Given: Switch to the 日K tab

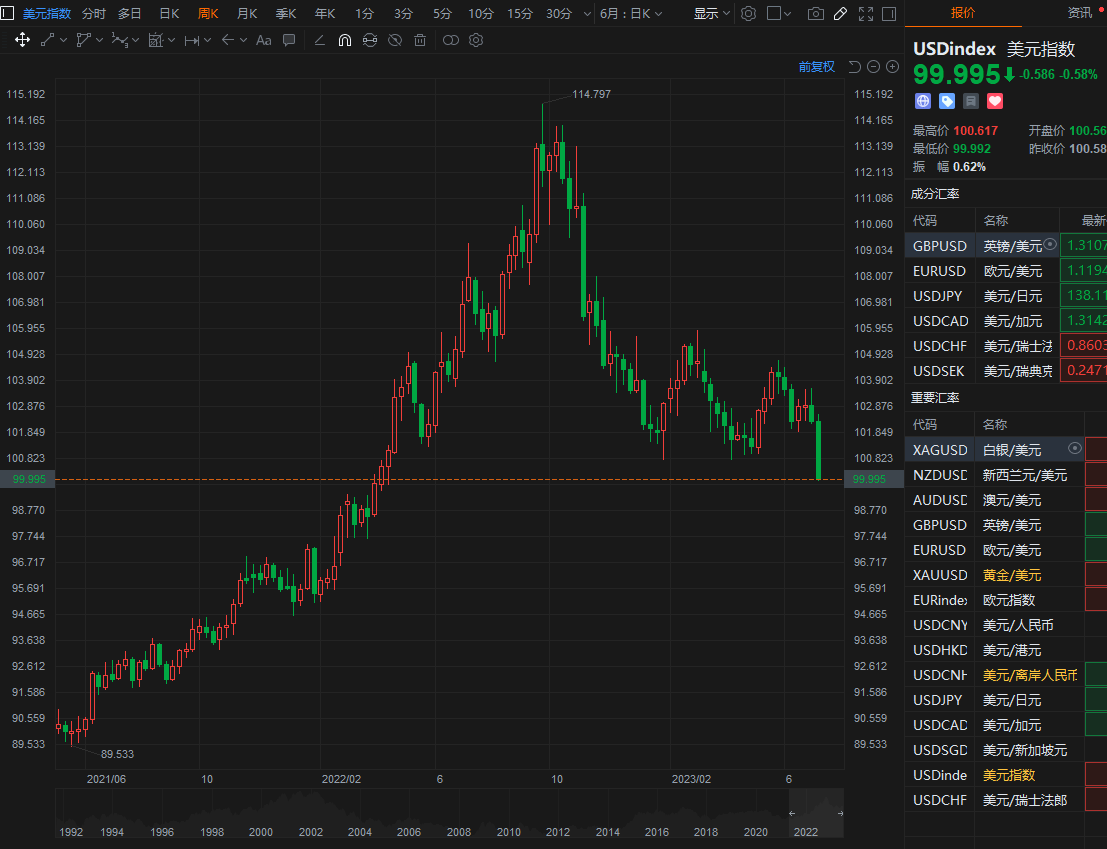Looking at the screenshot, I should coord(169,13).
